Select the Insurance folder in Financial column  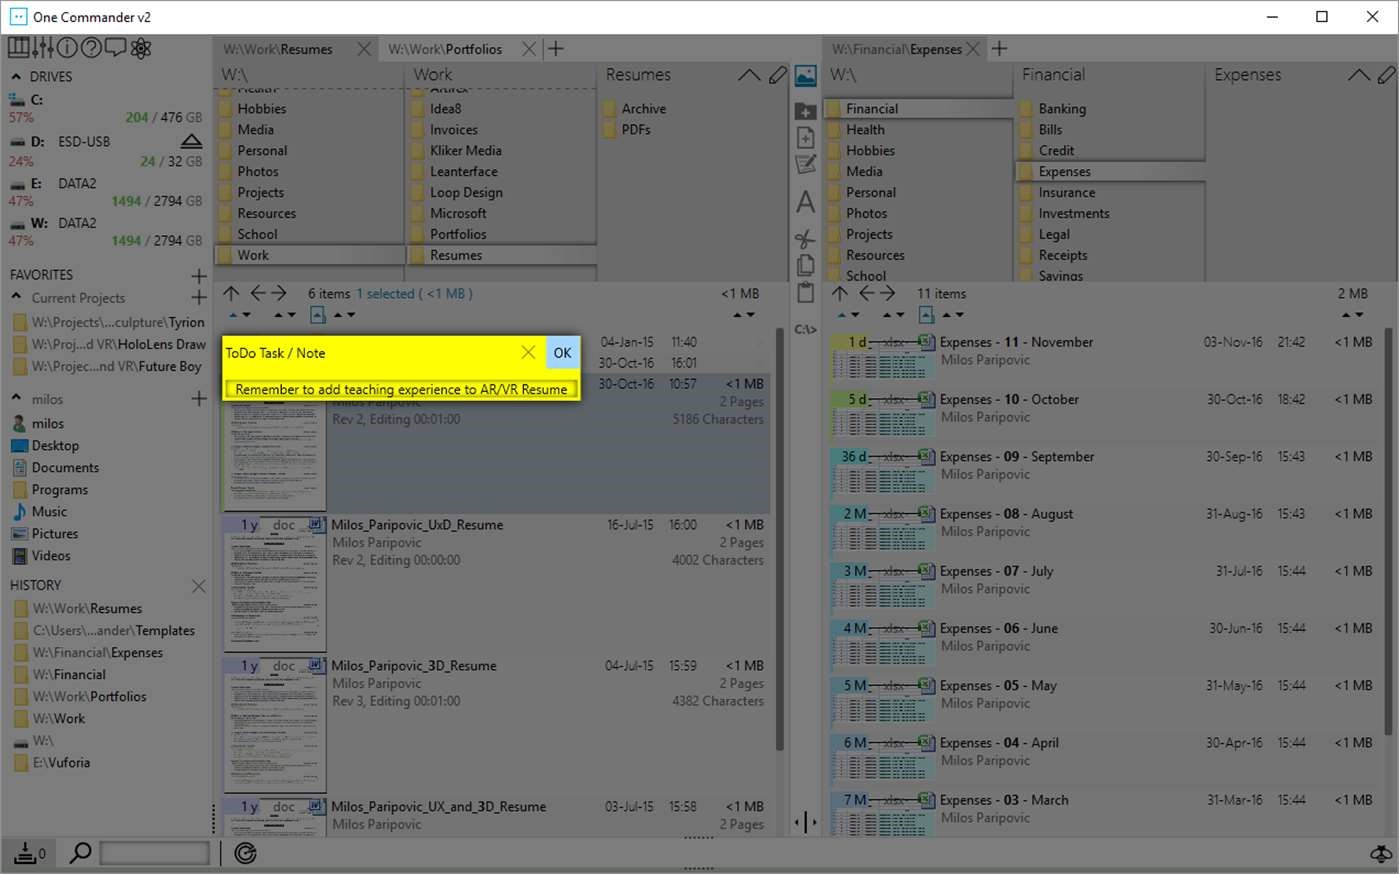click(x=1067, y=192)
